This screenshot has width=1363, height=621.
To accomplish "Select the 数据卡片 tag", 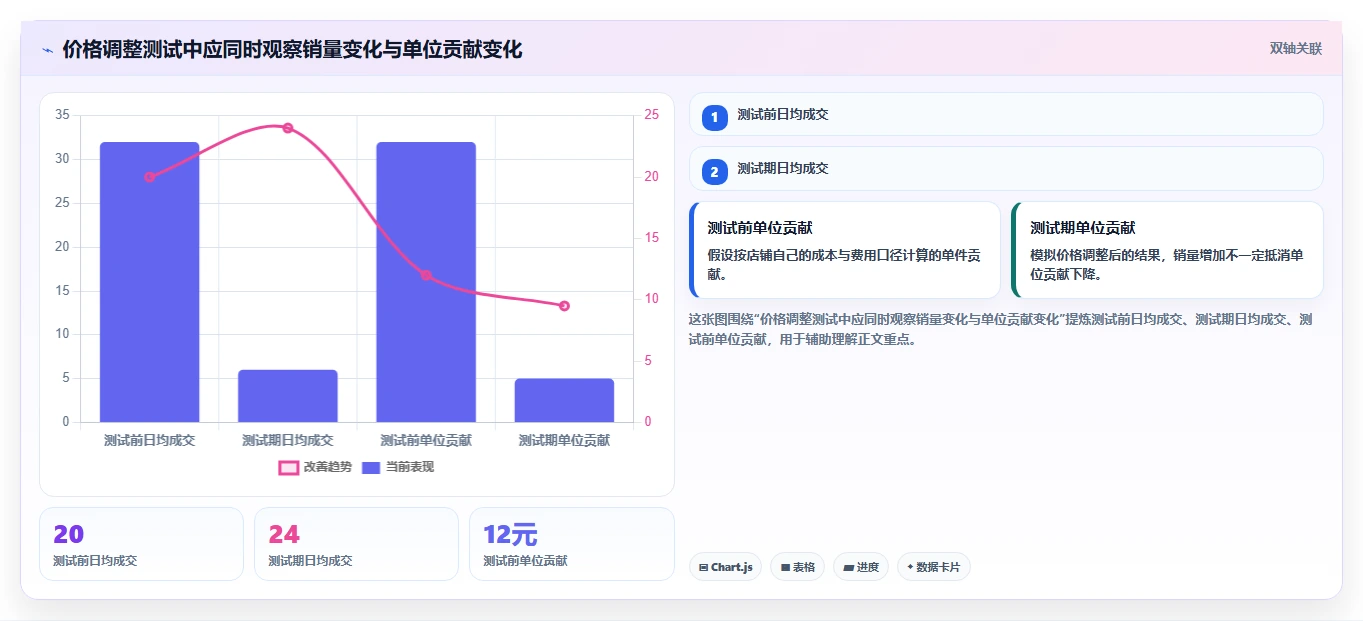I will point(934,567).
